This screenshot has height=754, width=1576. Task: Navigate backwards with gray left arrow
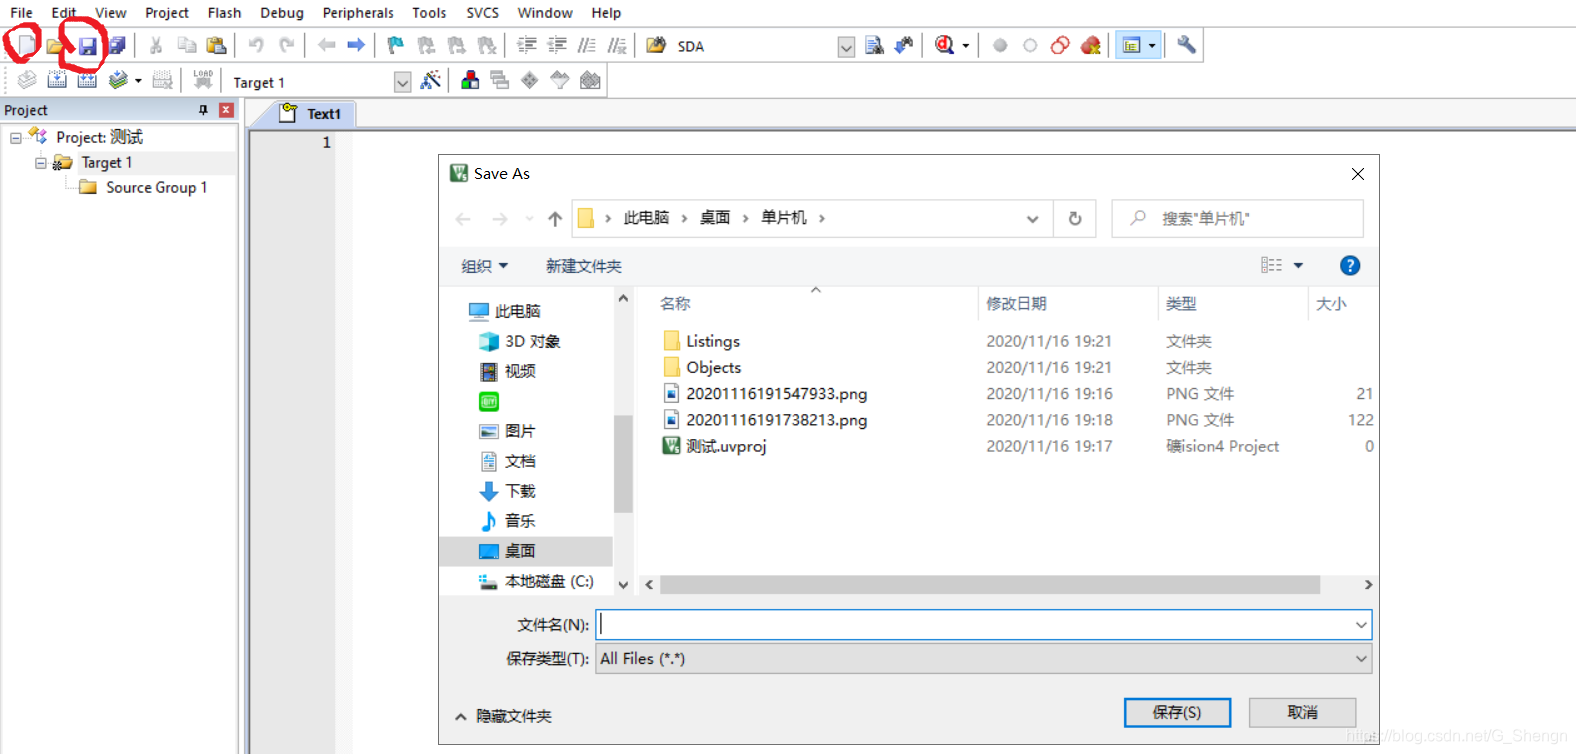326,46
